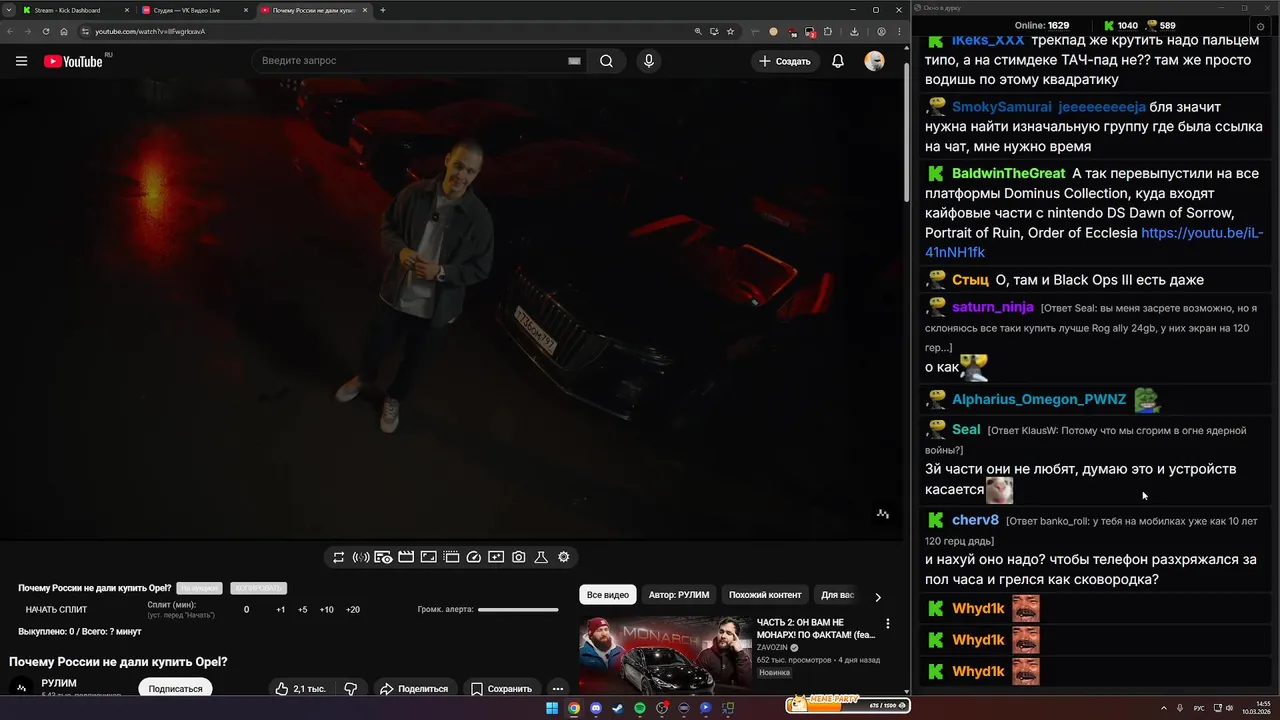The width and height of the screenshot is (1280, 720).
Task: Adjust the Громк. алерта volume slider
Action: point(518,609)
